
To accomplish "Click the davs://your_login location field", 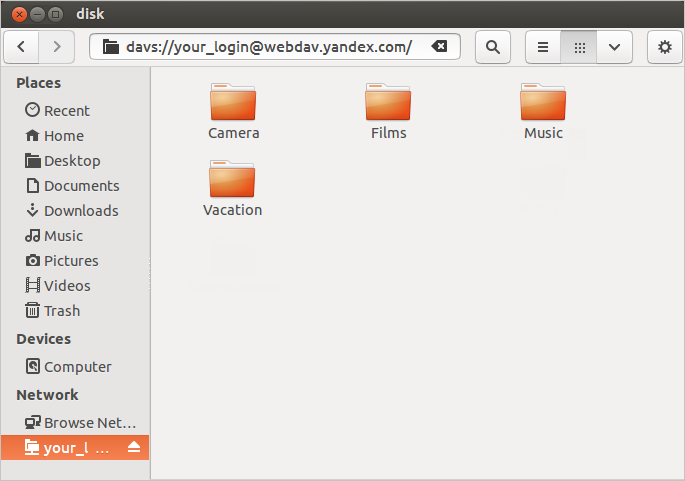I will tap(275, 46).
